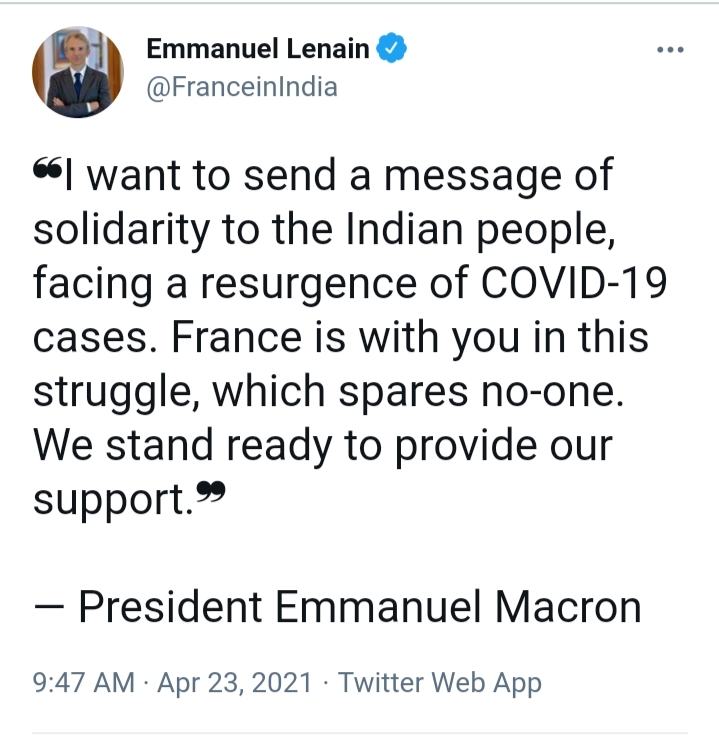Viewport: 719px width, 743px height.
Task: Click the word 'solidarity' in the tweet
Action: click(121, 229)
